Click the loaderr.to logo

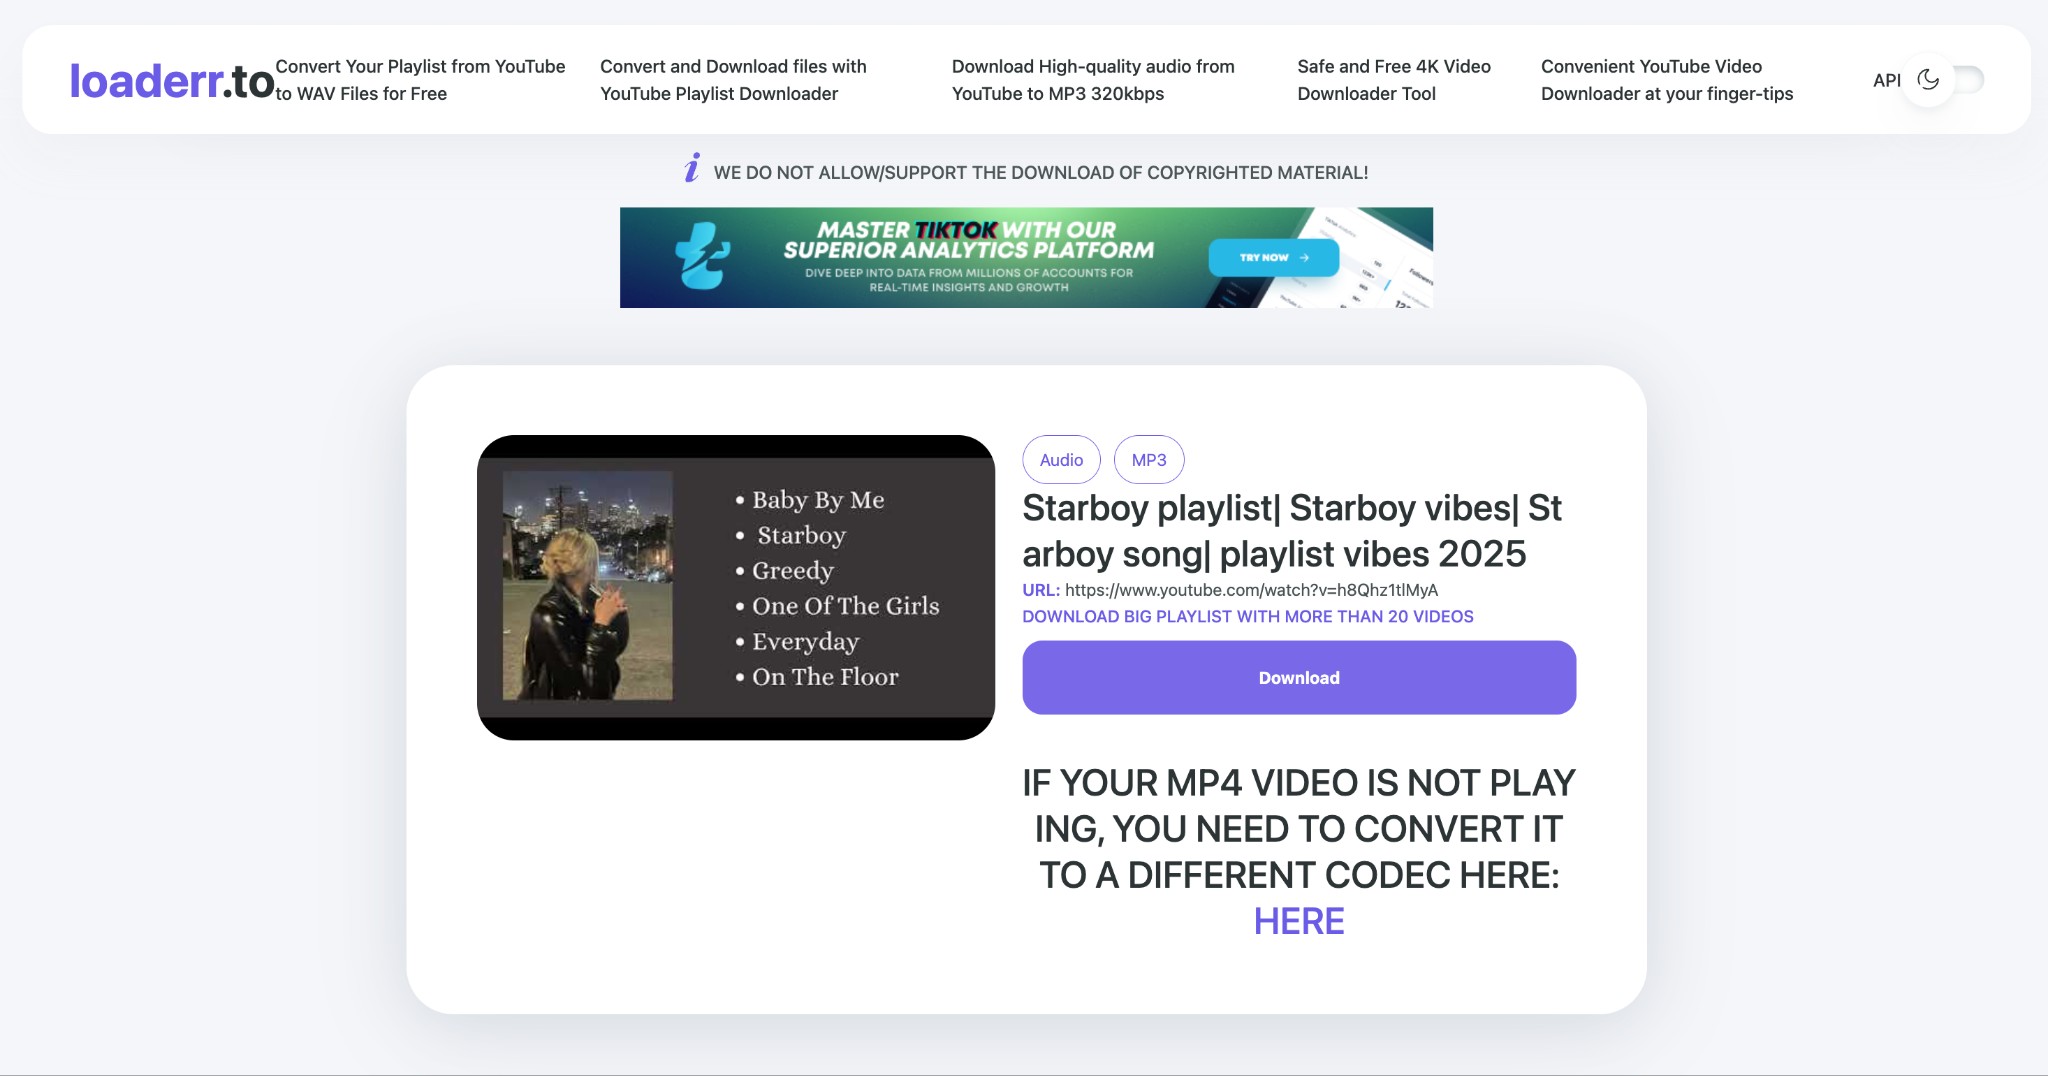click(172, 81)
